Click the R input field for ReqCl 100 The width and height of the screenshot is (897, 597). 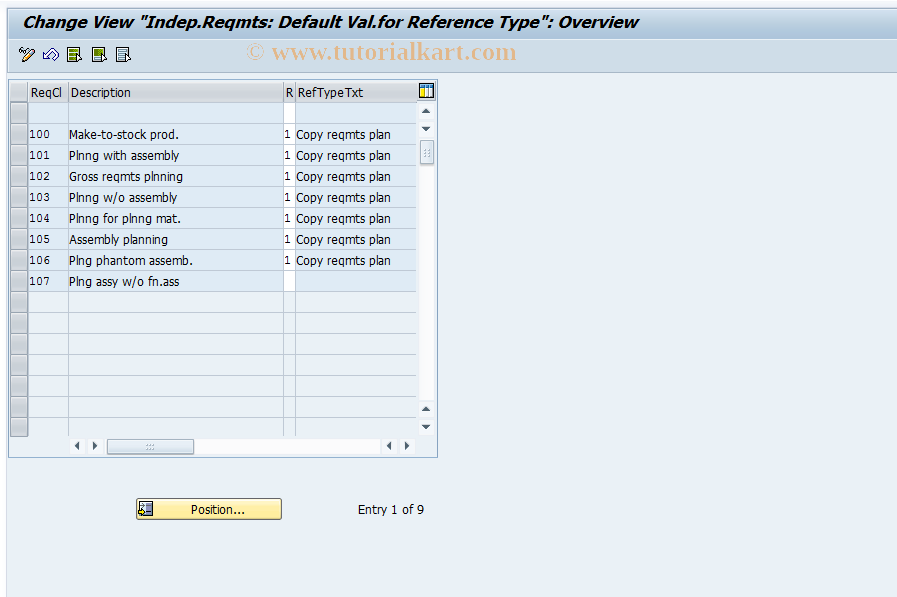pos(289,134)
